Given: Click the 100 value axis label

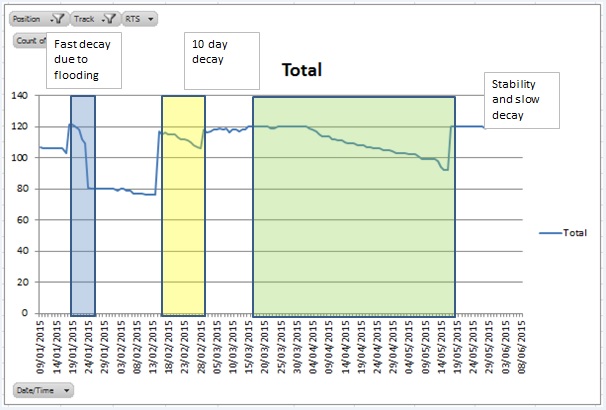Looking at the screenshot, I should [x=19, y=158].
